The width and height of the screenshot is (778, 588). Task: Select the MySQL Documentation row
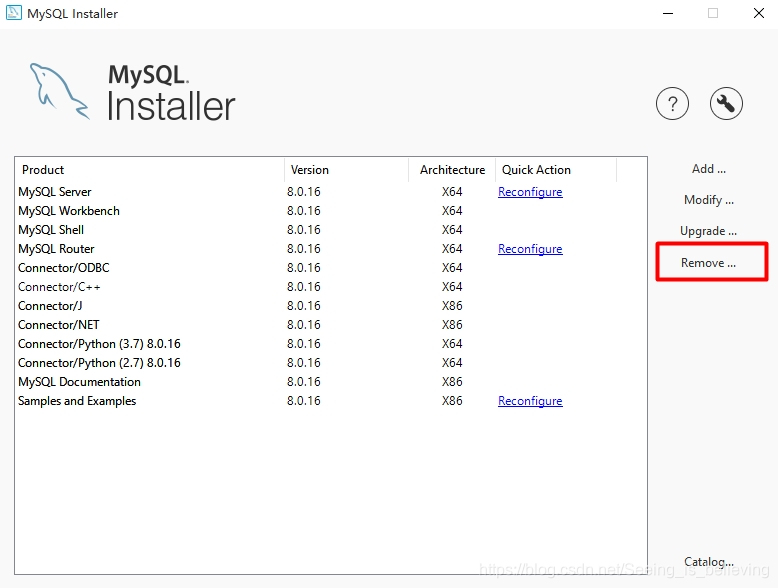tap(330, 382)
